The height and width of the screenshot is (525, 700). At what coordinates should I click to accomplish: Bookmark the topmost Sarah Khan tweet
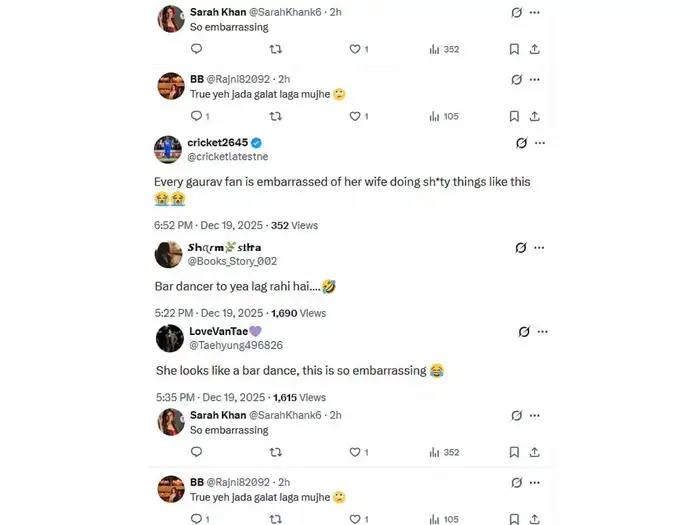[514, 49]
